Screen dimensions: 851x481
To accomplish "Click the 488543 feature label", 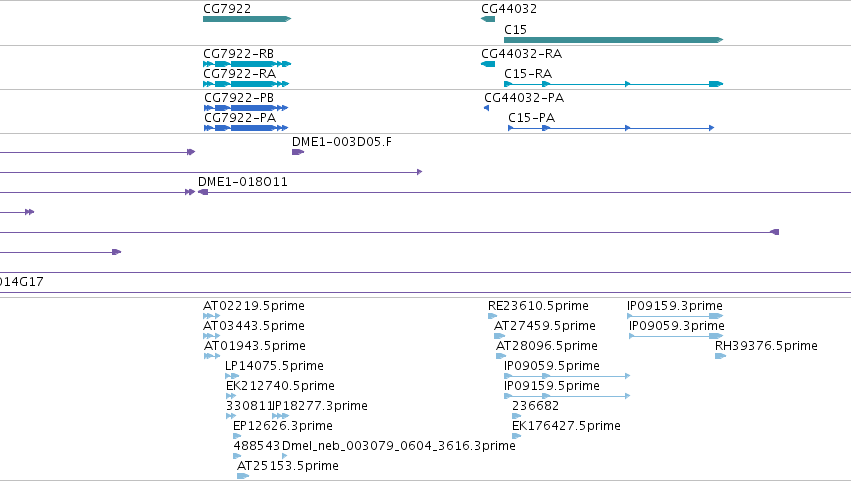I will click(x=257, y=446).
